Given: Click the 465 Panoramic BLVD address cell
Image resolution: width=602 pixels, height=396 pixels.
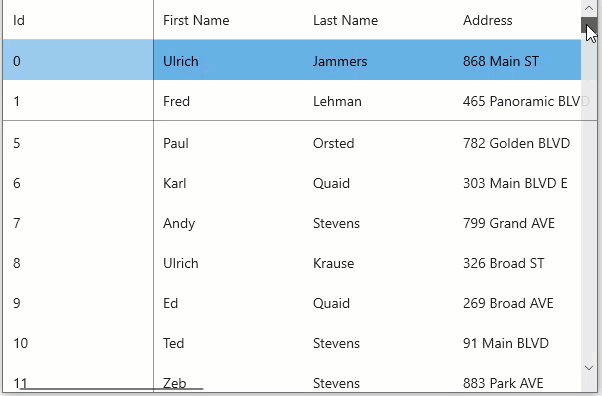Looking at the screenshot, I should point(517,101).
